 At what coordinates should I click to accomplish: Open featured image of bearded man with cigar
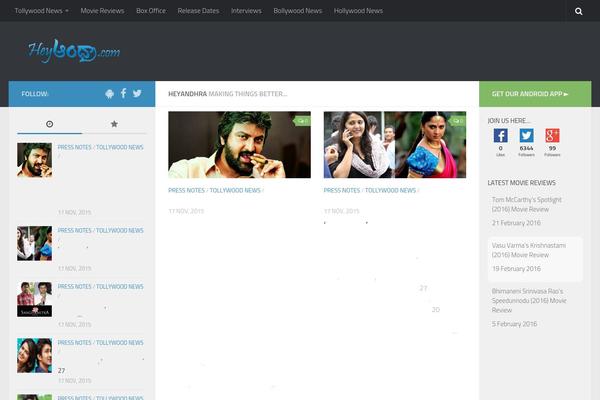[240, 145]
